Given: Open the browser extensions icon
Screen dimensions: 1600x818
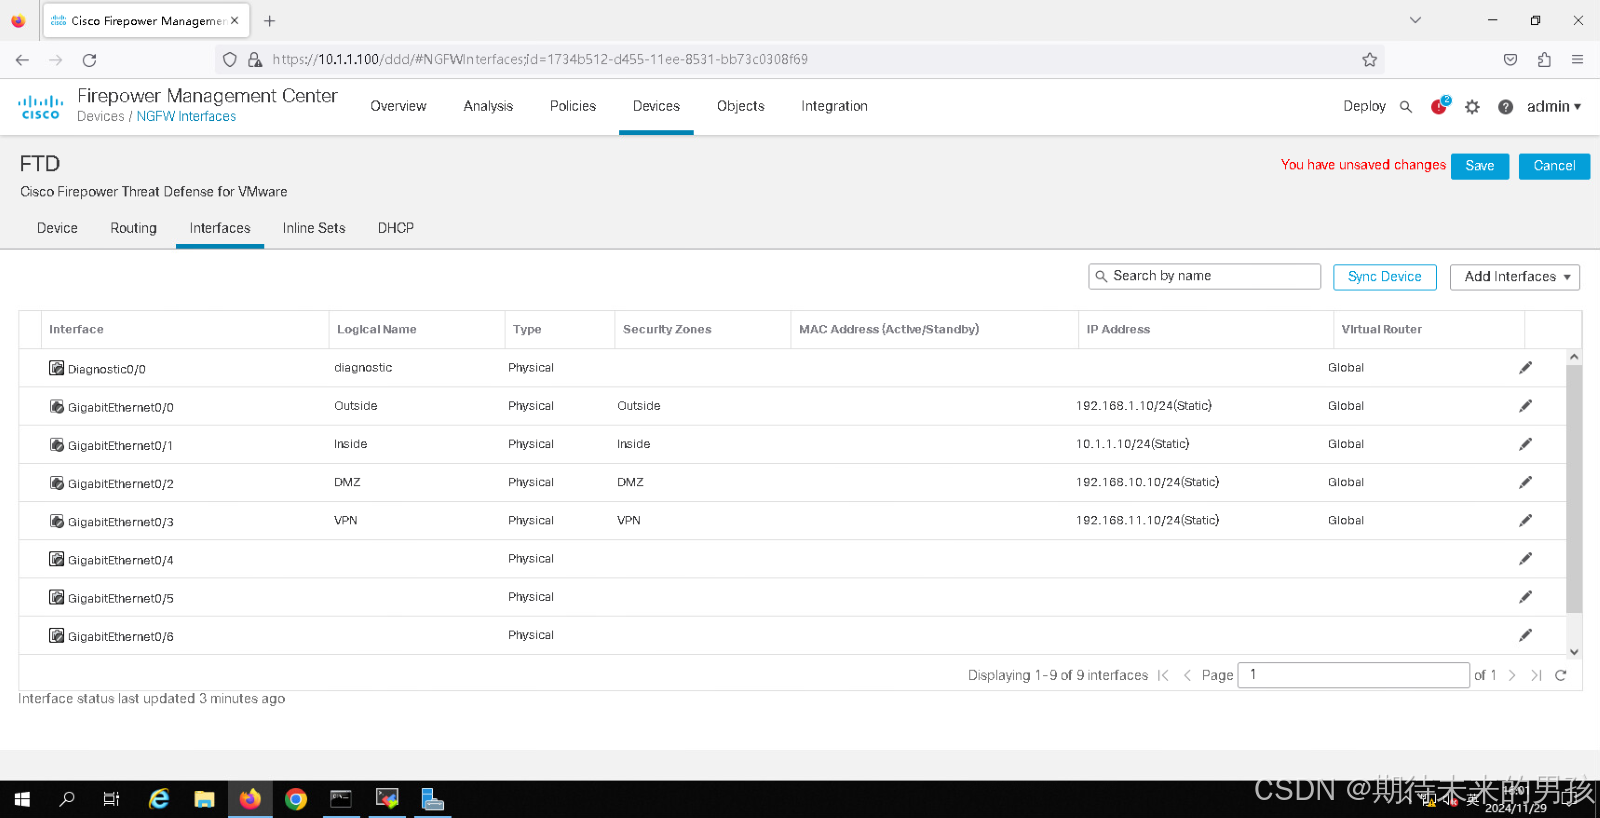Looking at the screenshot, I should tap(1544, 60).
